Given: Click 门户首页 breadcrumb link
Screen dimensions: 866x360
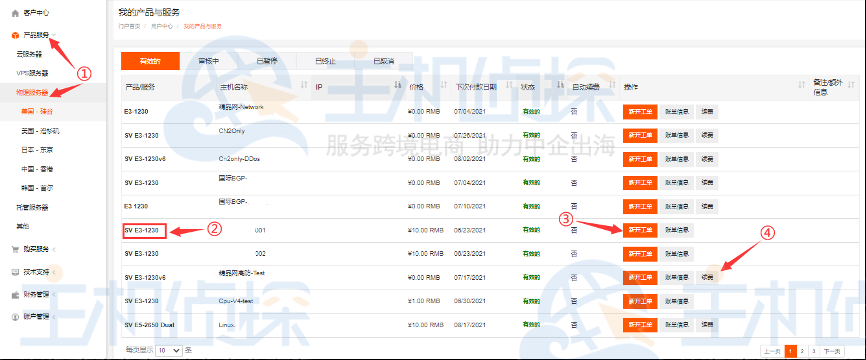Looking at the screenshot, I should click(129, 26).
